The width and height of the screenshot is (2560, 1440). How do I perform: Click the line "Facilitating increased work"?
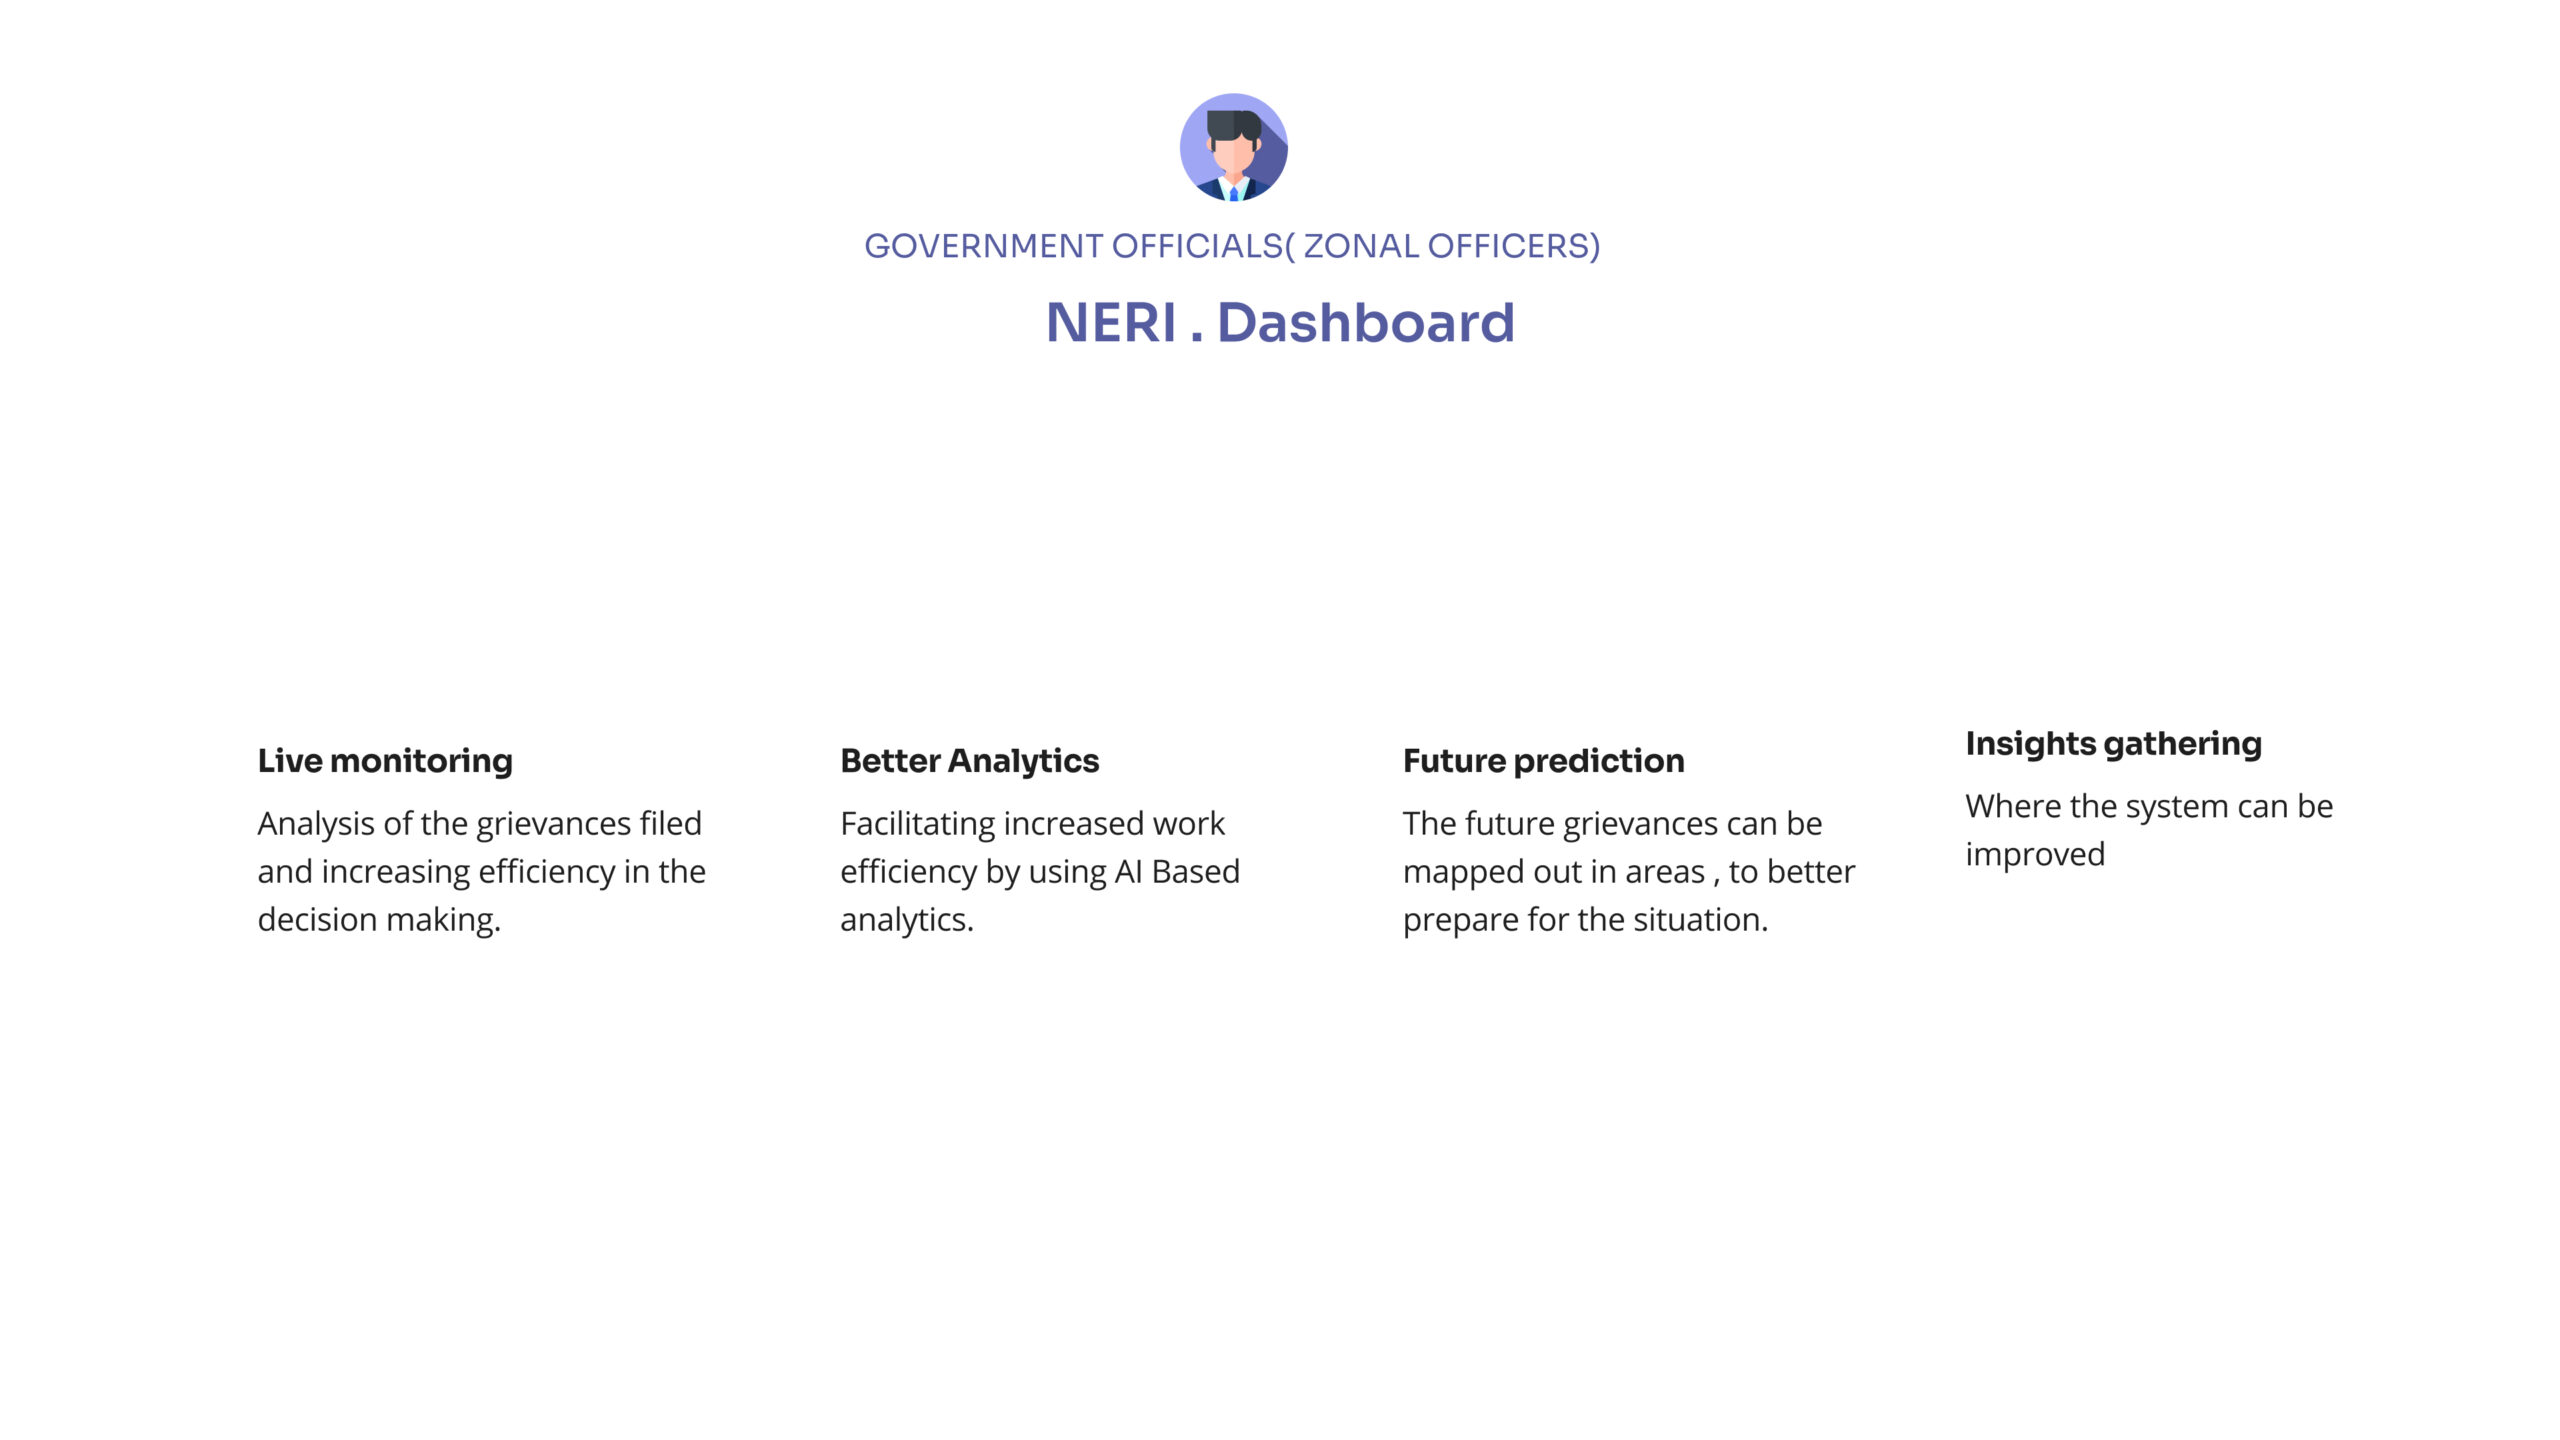(1032, 824)
